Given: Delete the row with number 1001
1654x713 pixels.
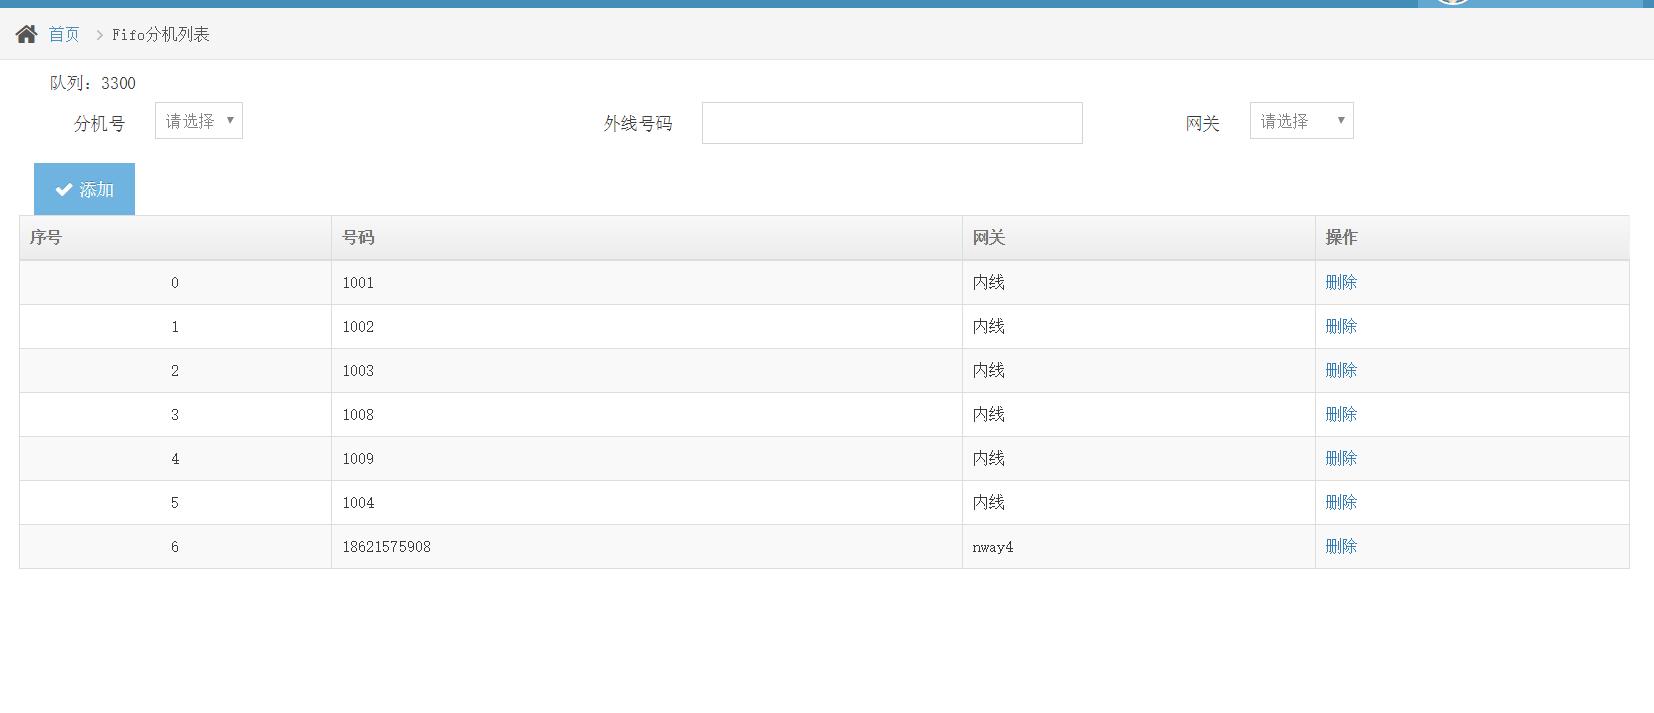Looking at the screenshot, I should pyautogui.click(x=1340, y=282).
